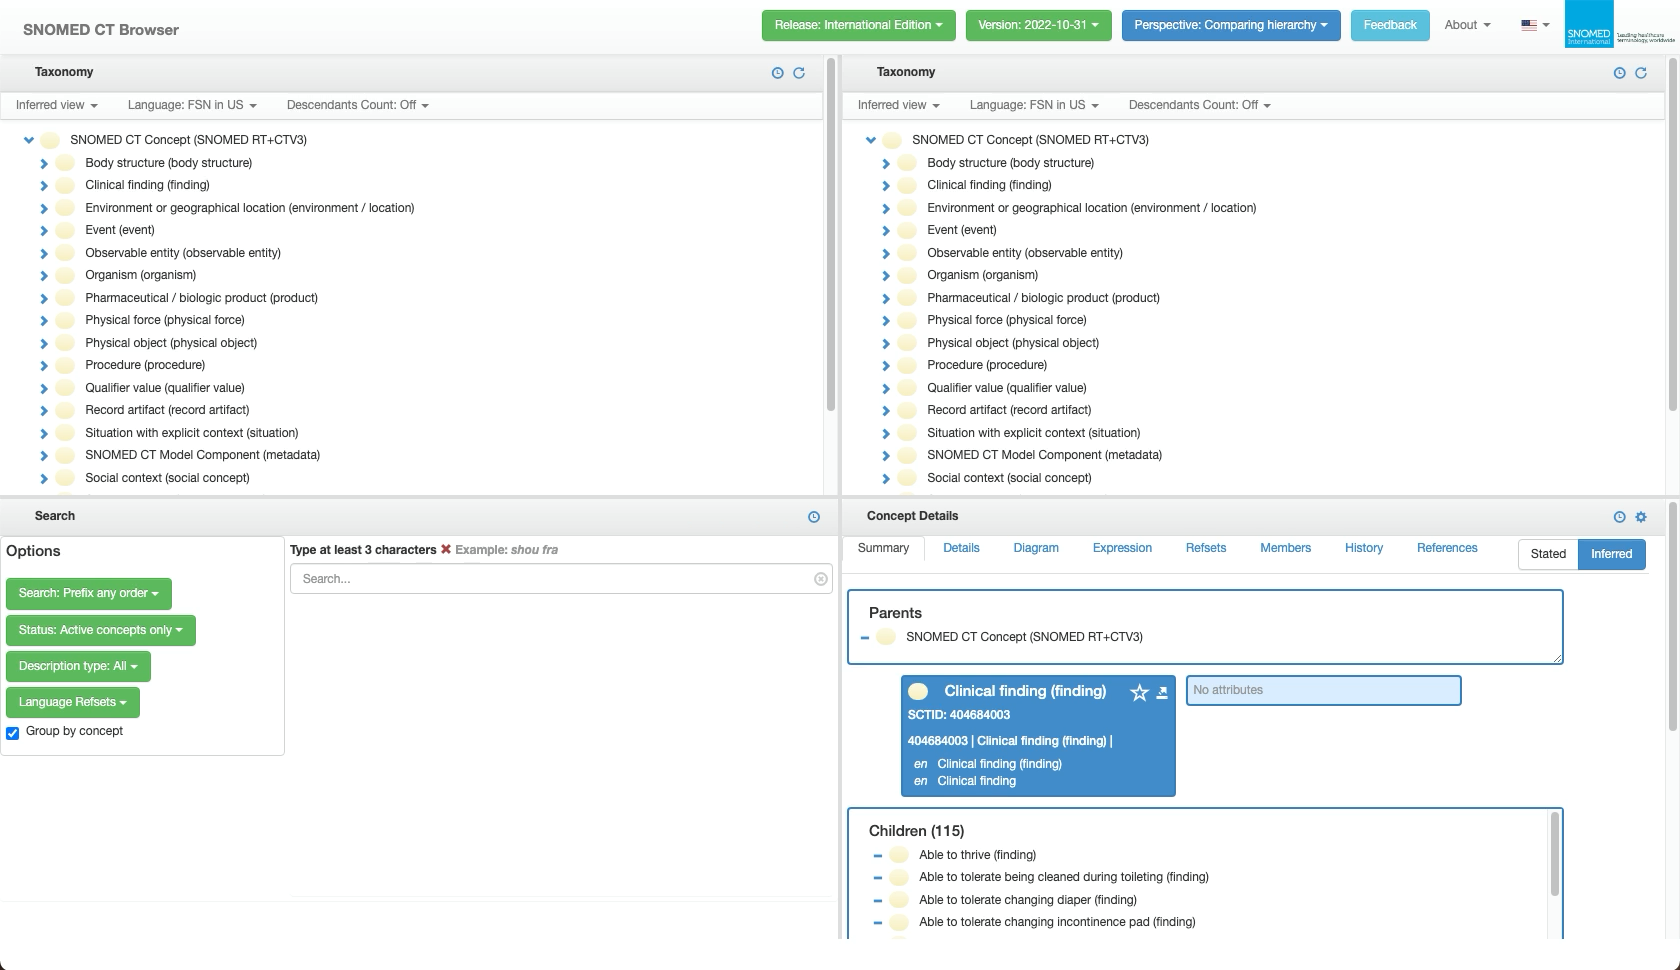Click share icon beside Clinical finding star

pyautogui.click(x=1162, y=692)
